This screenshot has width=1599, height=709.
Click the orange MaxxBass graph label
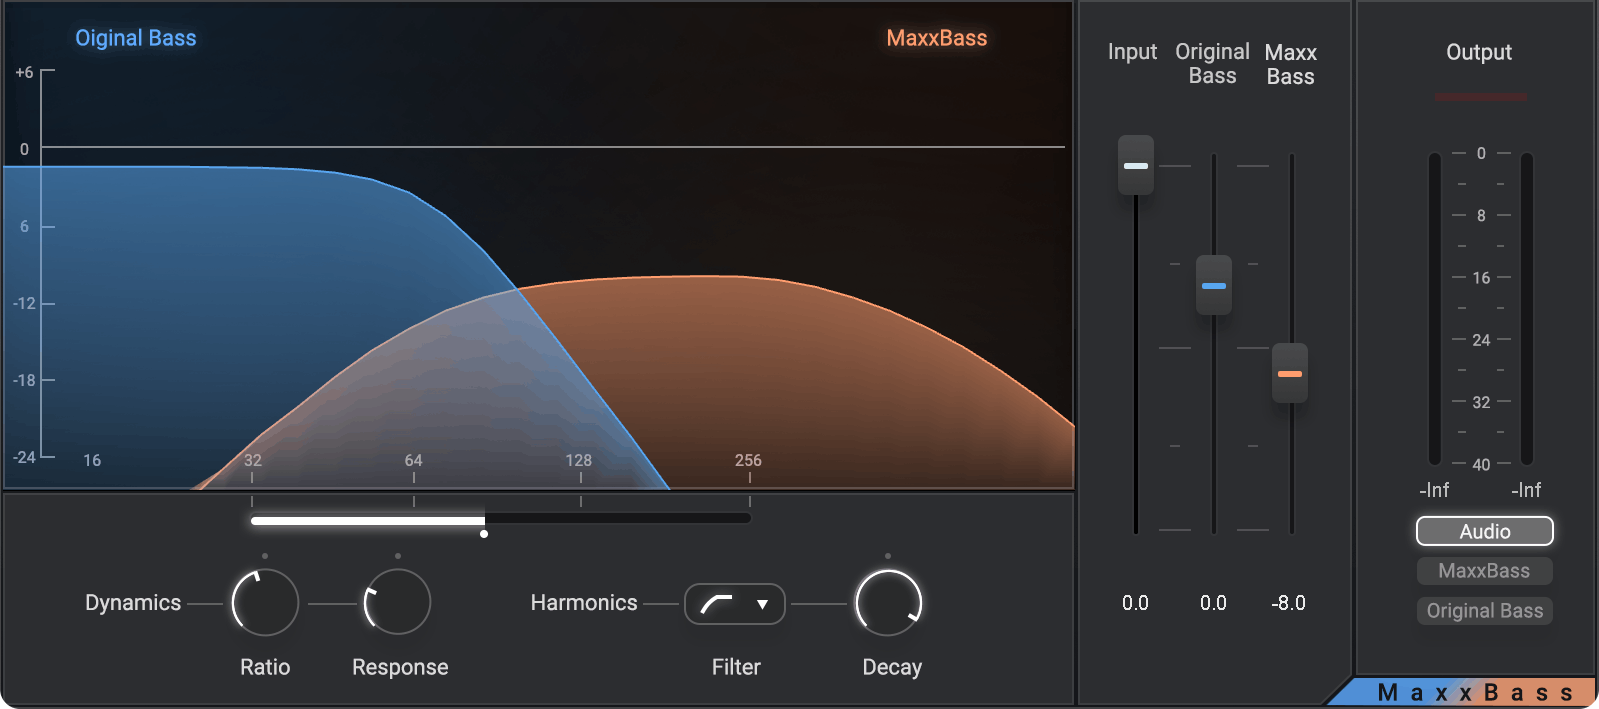pyautogui.click(x=936, y=38)
